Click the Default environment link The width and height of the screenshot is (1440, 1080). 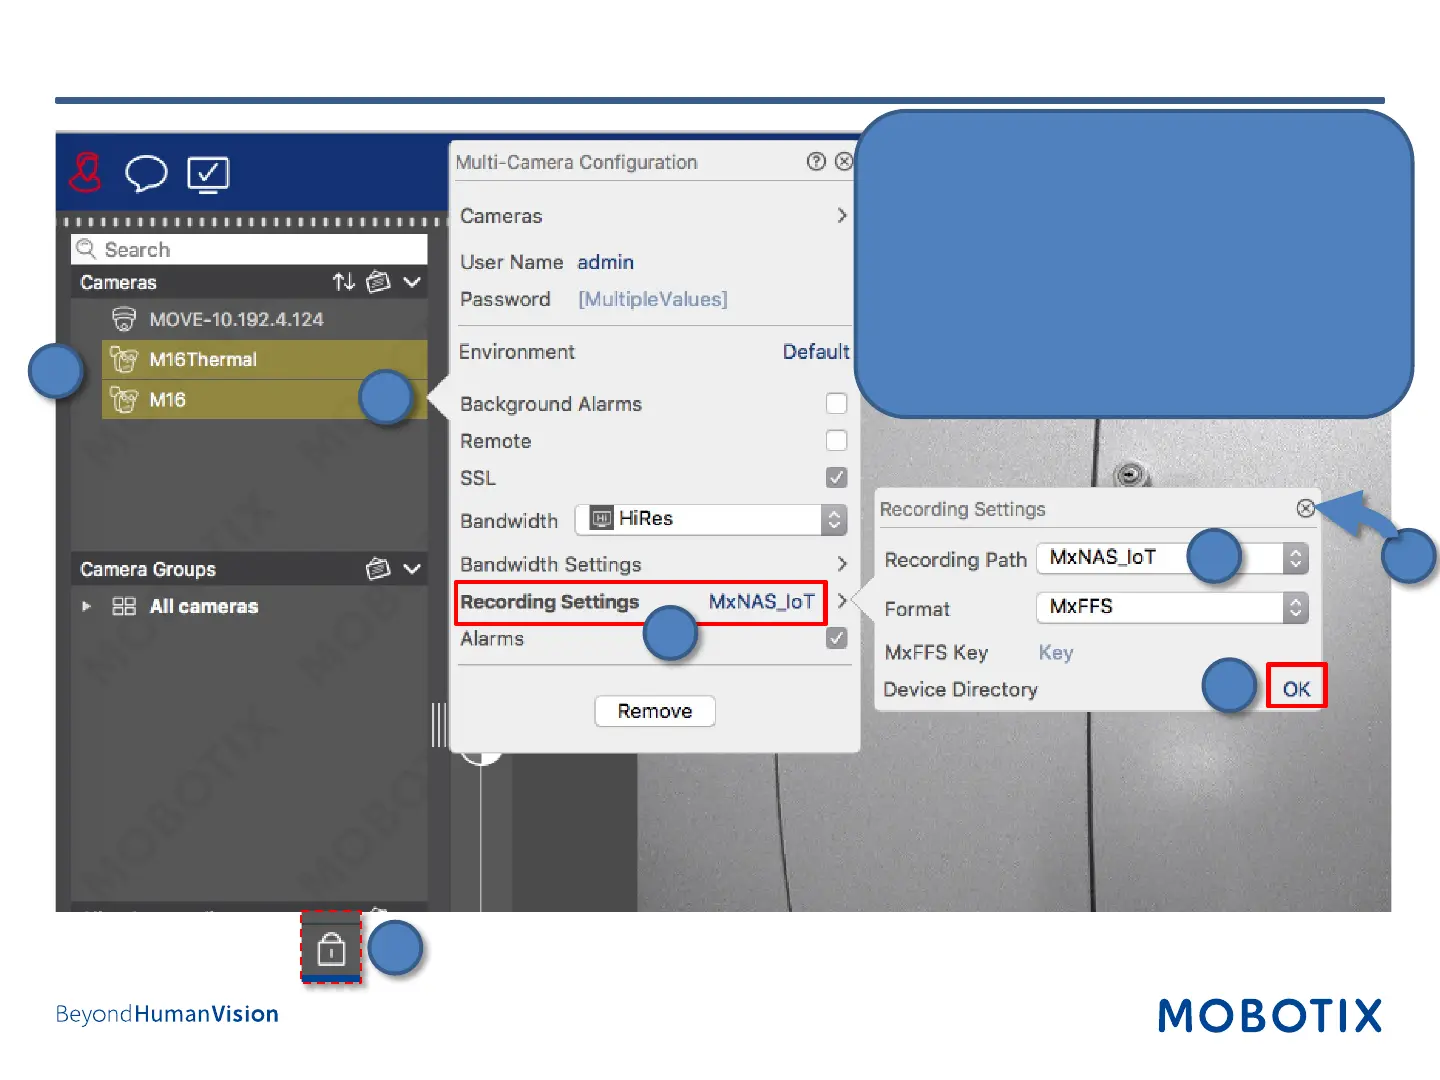(816, 352)
